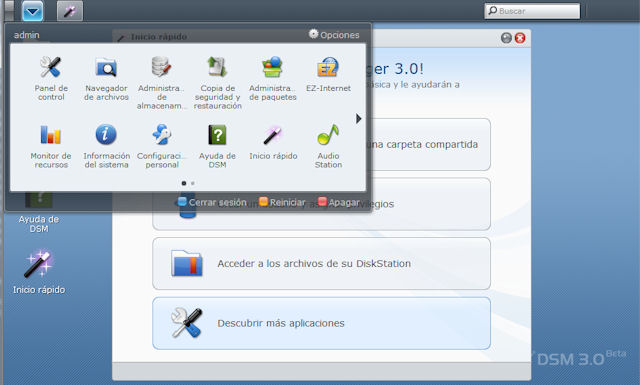Open the Inicio rápido desktop shortcut
Screen dimensions: 640x385
39,272
